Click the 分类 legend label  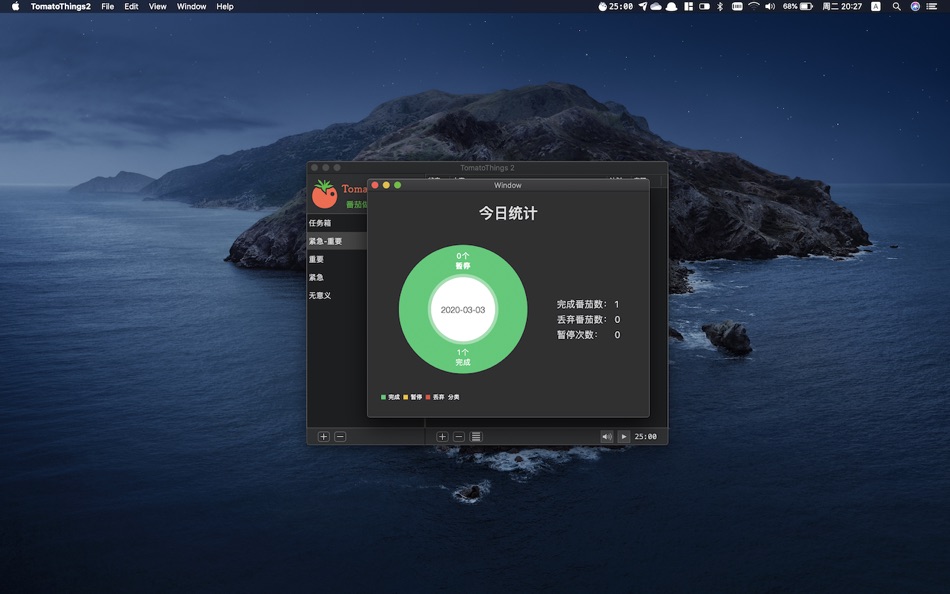coord(453,396)
